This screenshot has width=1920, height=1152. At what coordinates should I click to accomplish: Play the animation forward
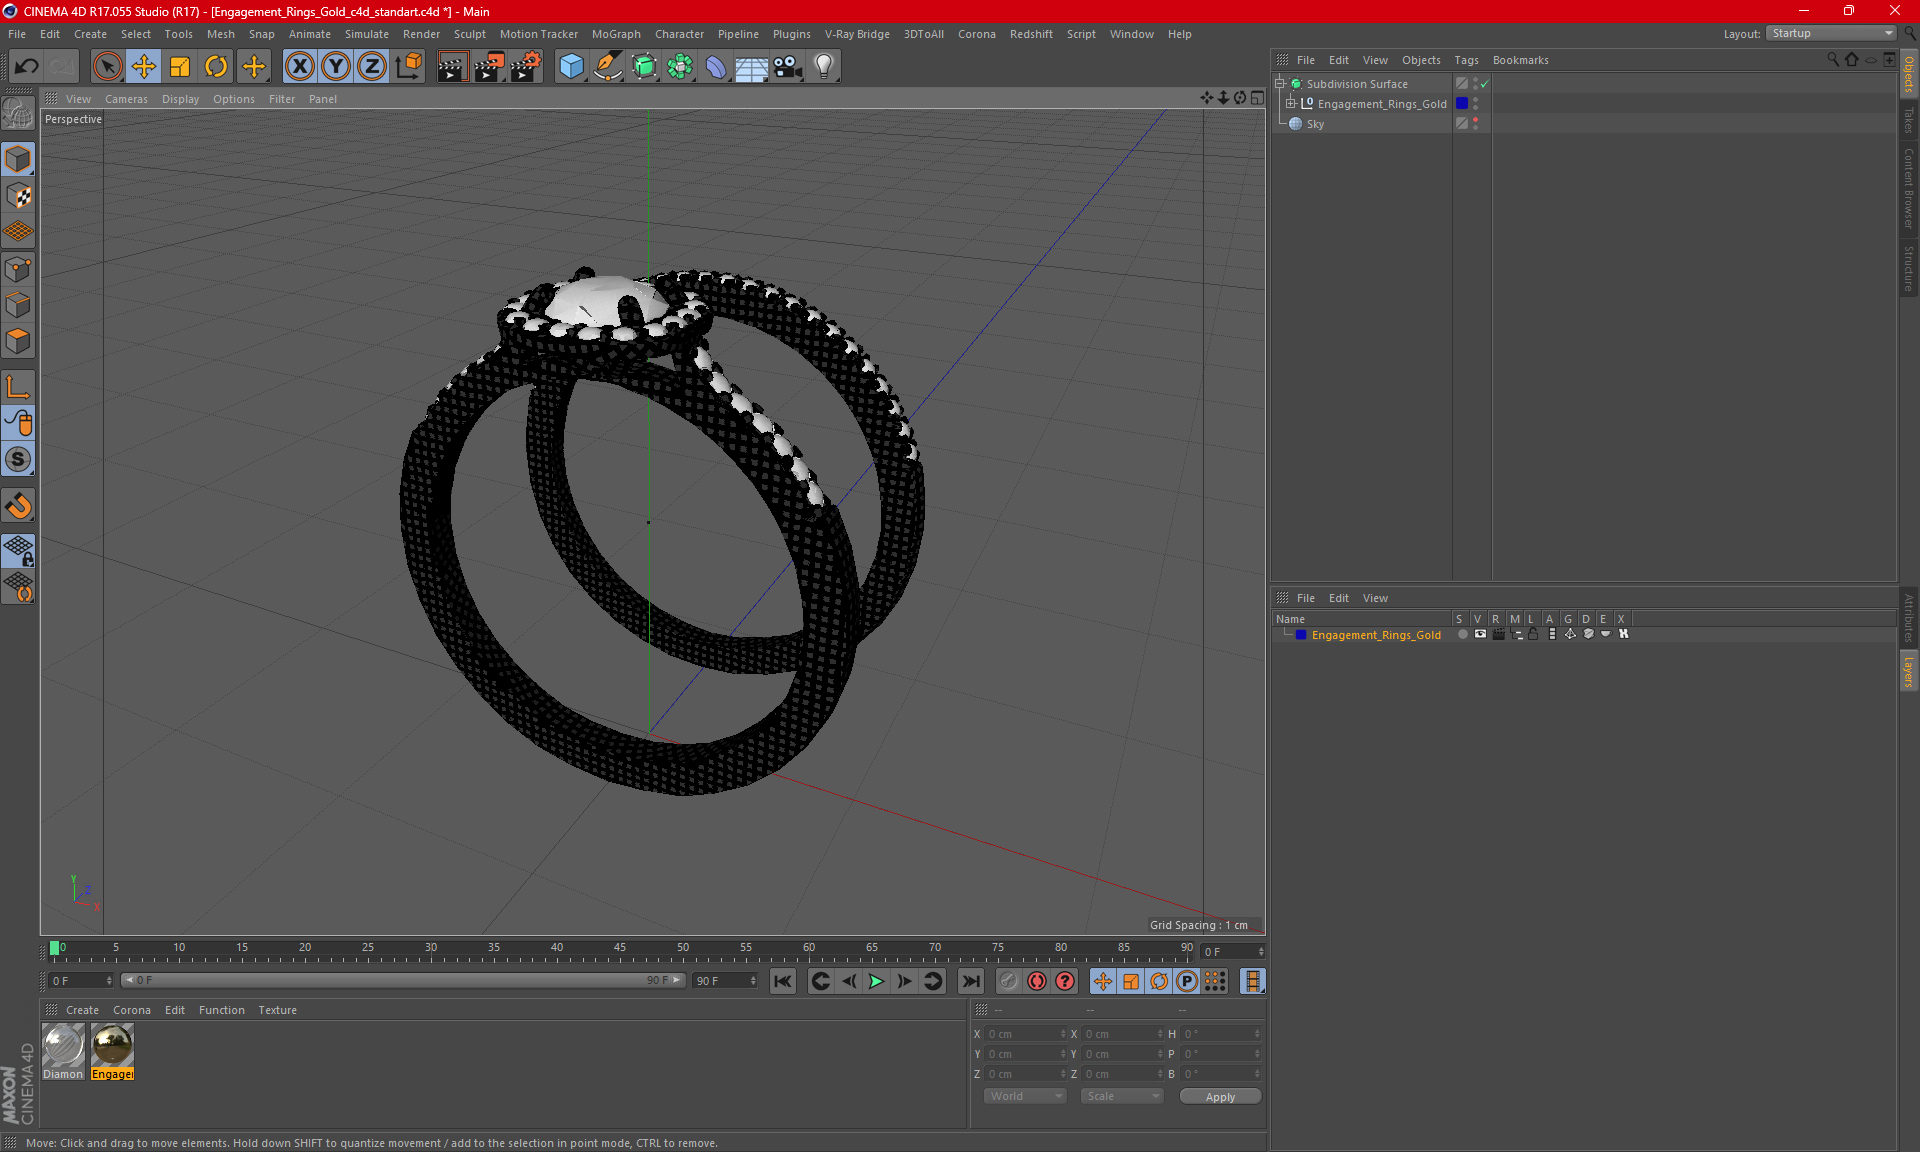pyautogui.click(x=876, y=982)
